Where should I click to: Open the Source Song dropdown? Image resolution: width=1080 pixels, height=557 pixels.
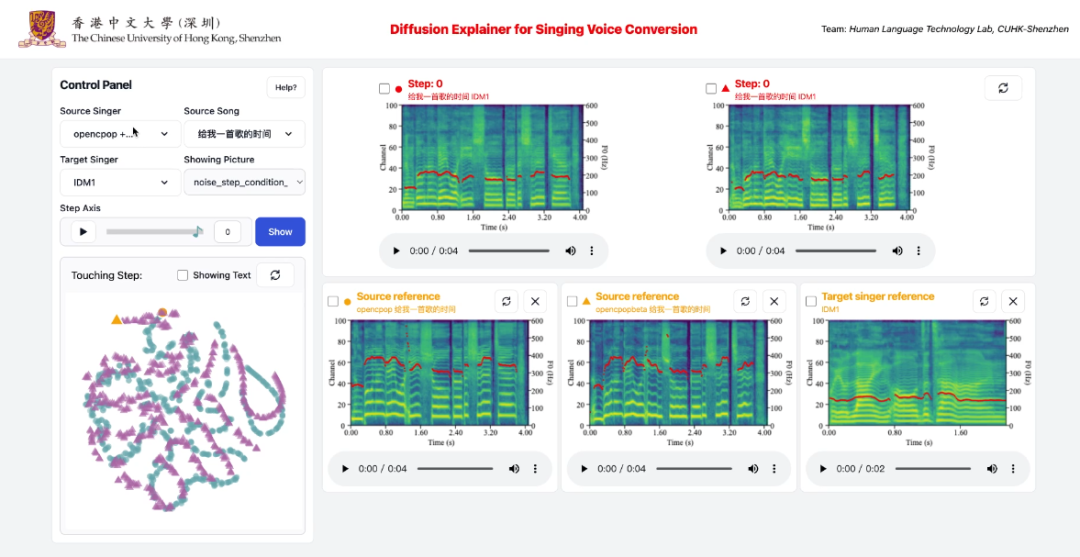(245, 134)
